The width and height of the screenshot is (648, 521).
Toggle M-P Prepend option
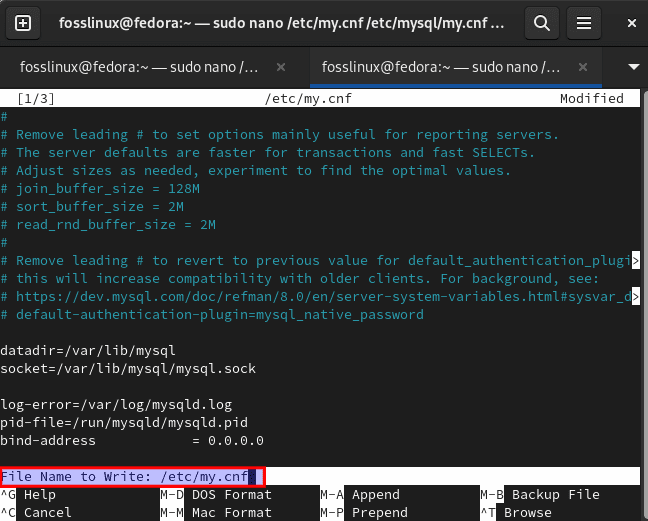(364, 512)
